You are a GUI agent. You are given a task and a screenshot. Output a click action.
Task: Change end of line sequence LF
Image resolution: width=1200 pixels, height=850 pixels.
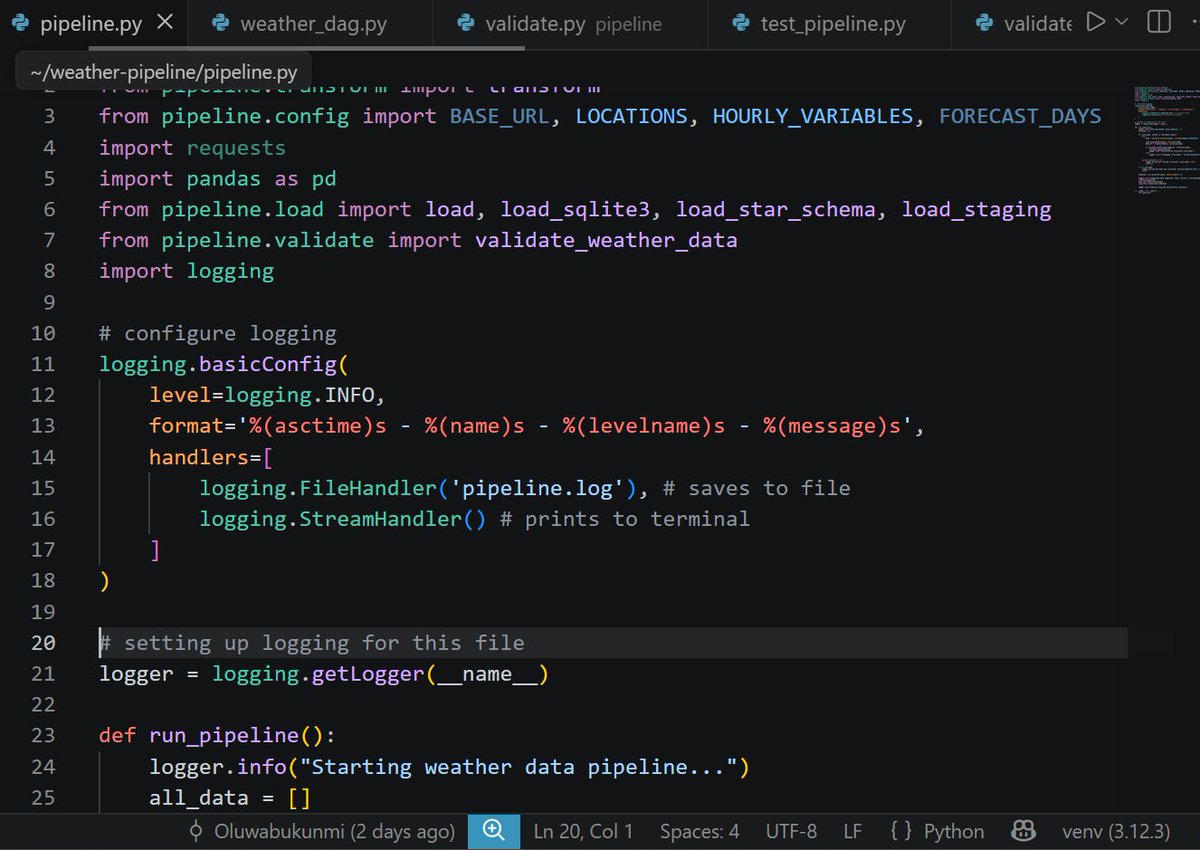pyautogui.click(x=853, y=831)
